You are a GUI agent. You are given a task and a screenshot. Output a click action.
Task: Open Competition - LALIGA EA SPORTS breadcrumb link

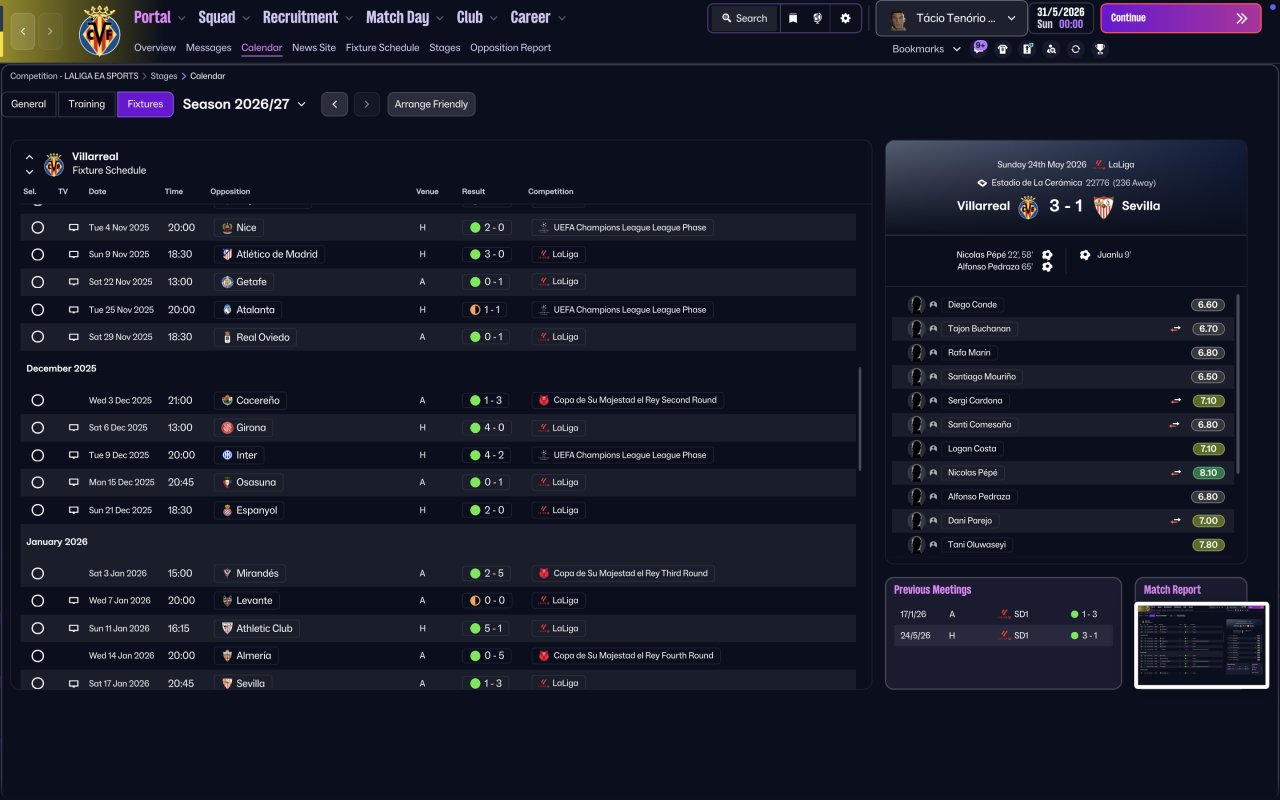(75, 76)
